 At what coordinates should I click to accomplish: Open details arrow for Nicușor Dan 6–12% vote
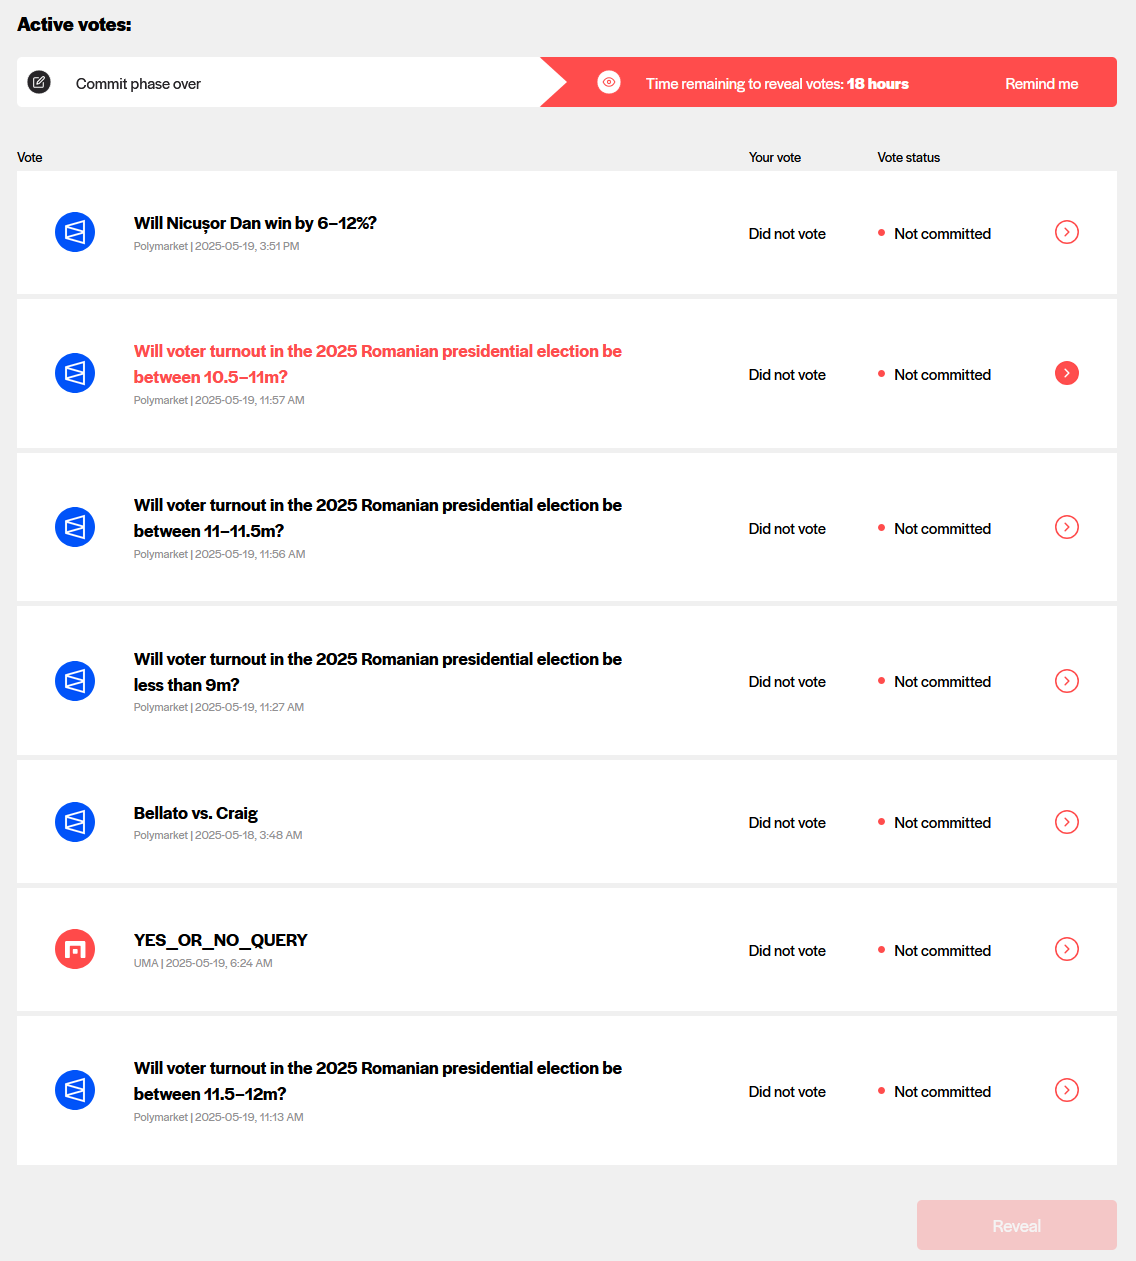pyautogui.click(x=1067, y=232)
